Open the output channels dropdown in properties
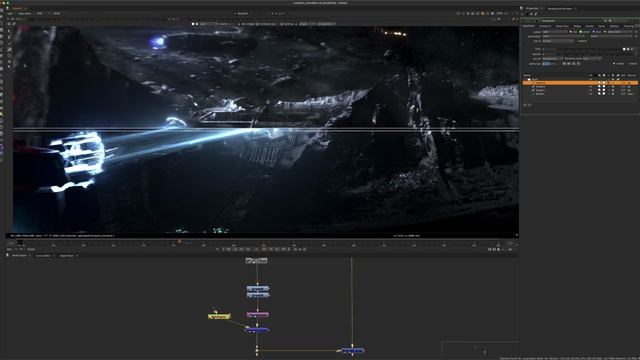Image resolution: width=640 pixels, height=360 pixels. pos(555,31)
